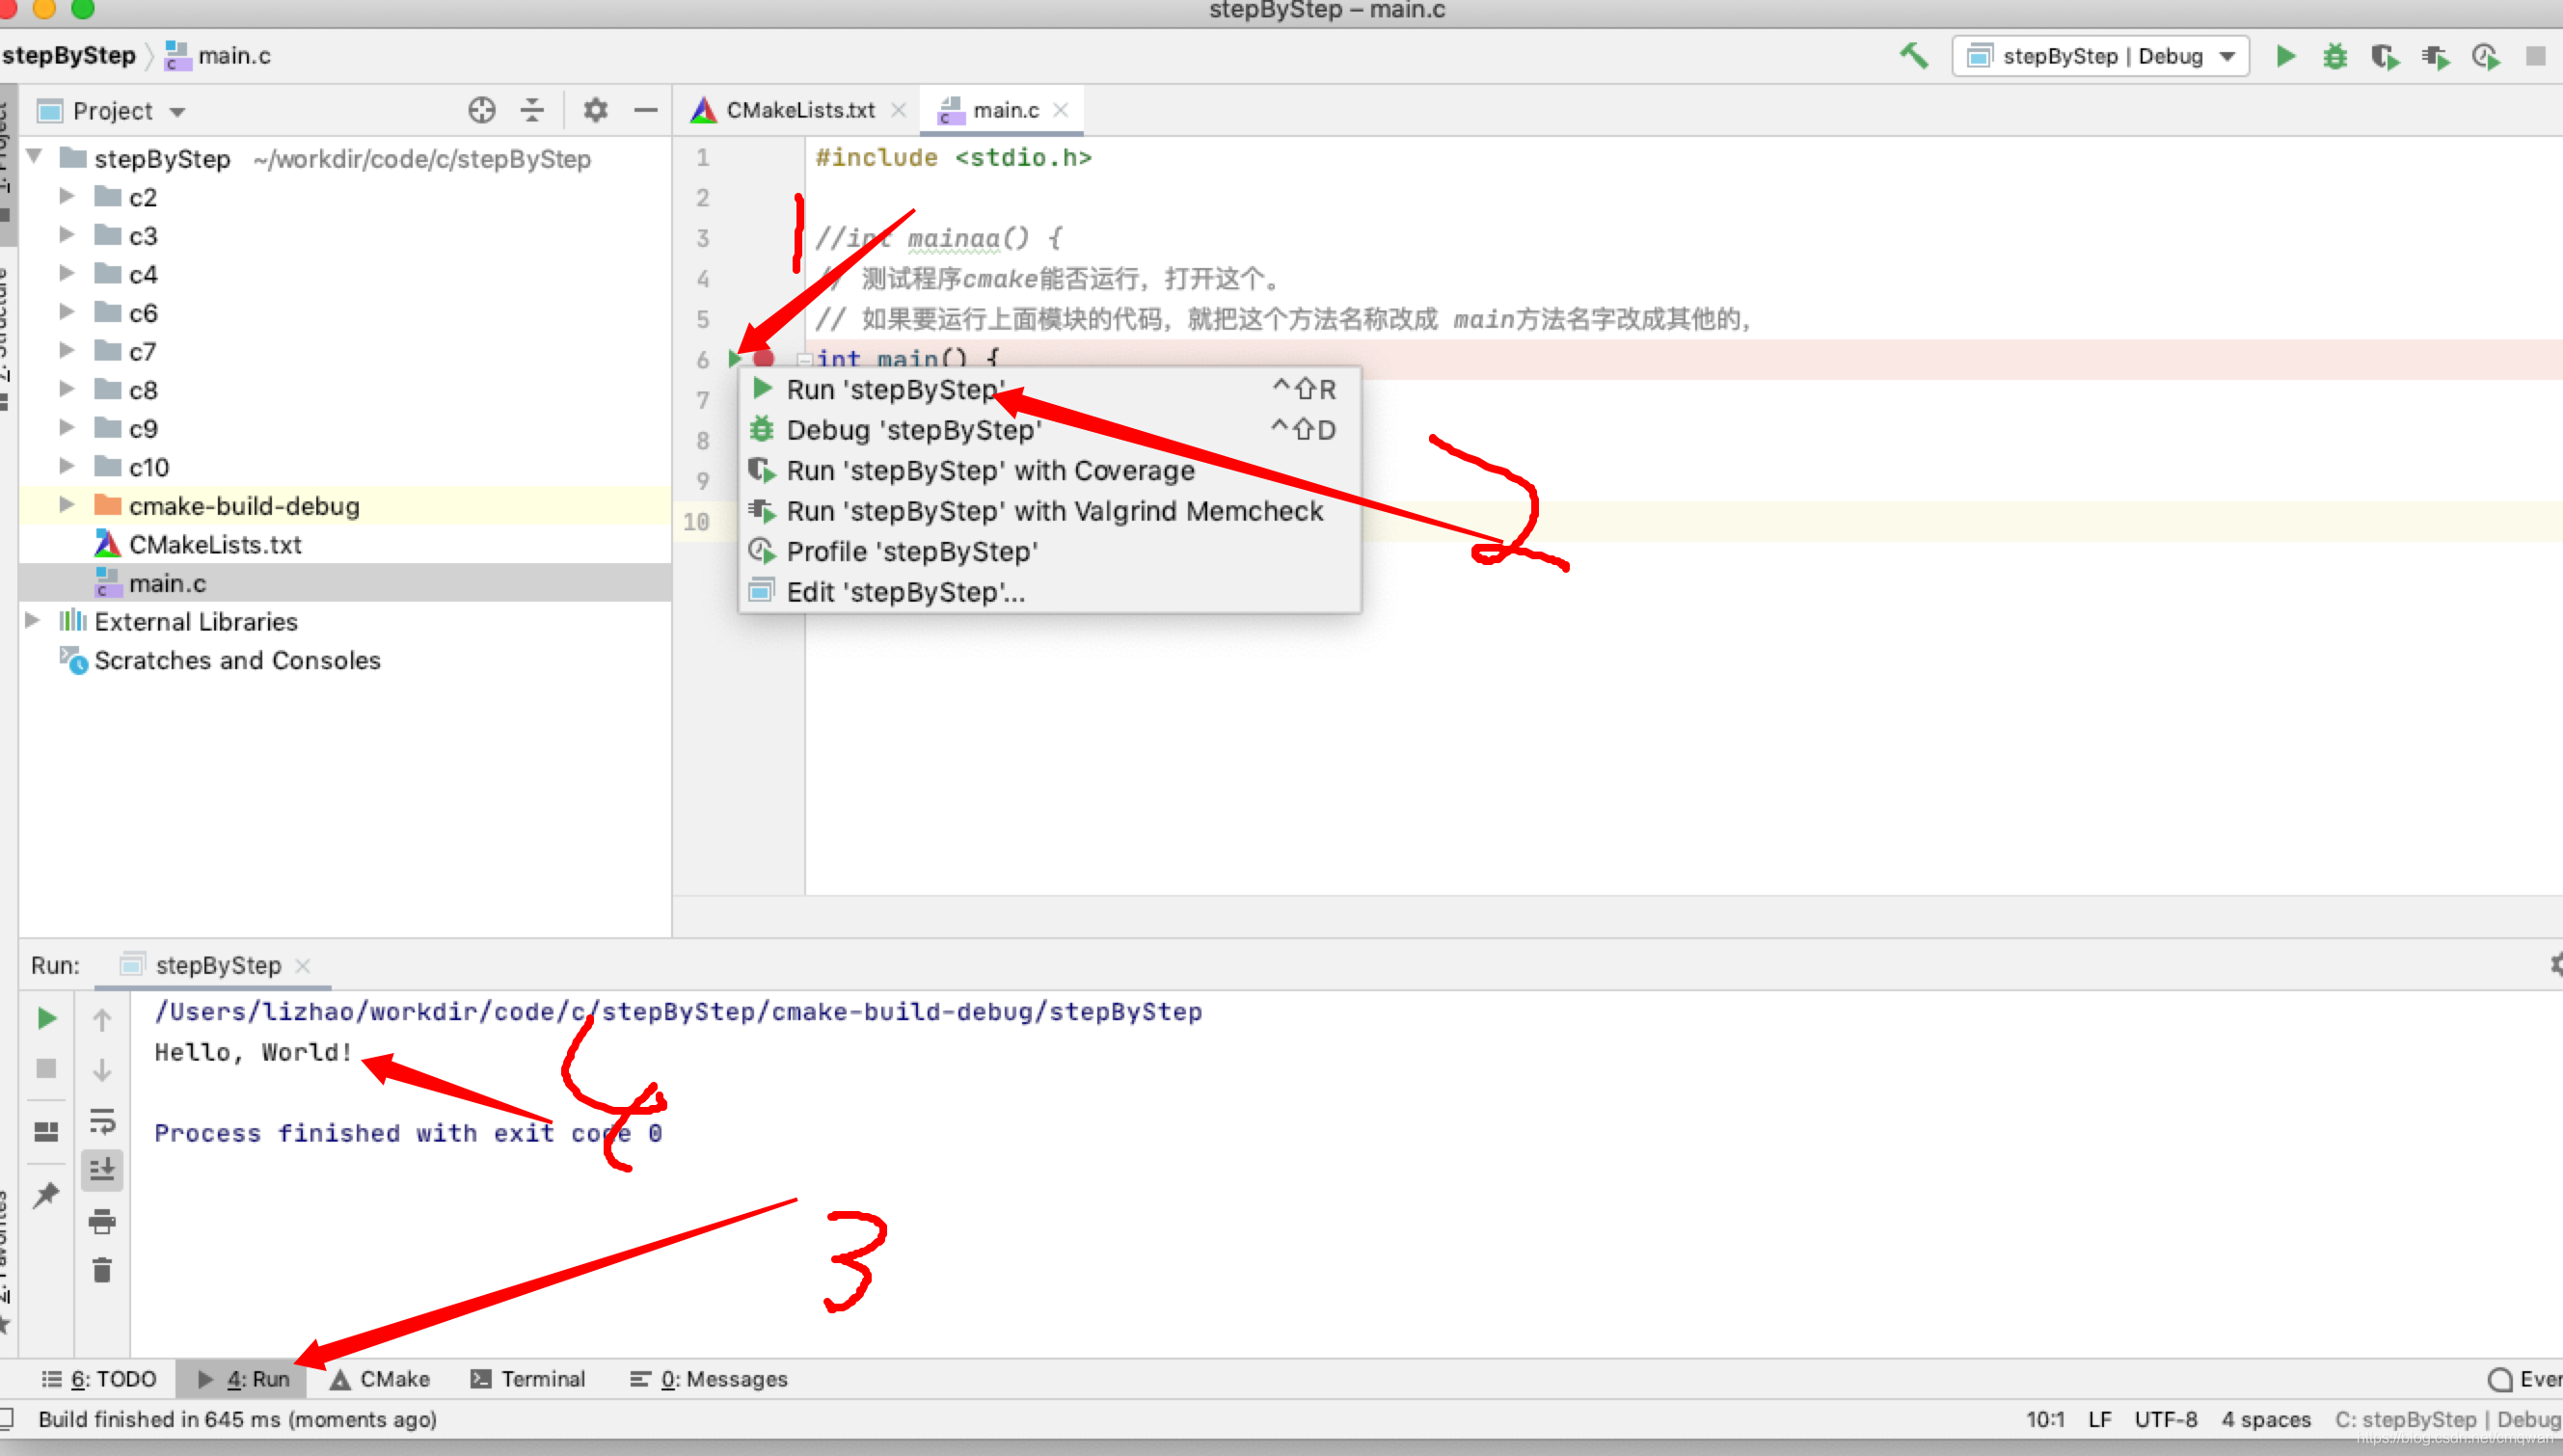Viewport: 2563px width, 1456px height.
Task: Click the green run gutter arrow on line 6
Action: coord(735,359)
